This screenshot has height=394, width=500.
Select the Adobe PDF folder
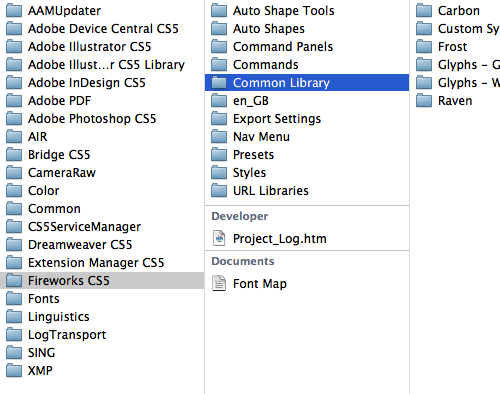(102, 101)
